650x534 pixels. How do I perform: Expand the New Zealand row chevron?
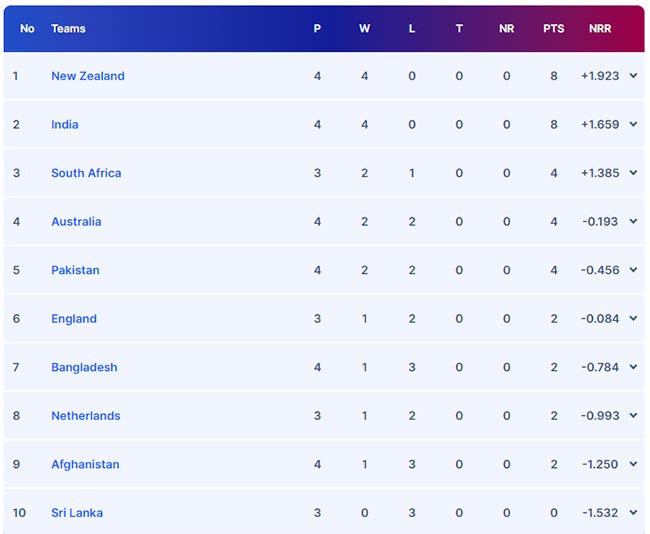(x=633, y=76)
